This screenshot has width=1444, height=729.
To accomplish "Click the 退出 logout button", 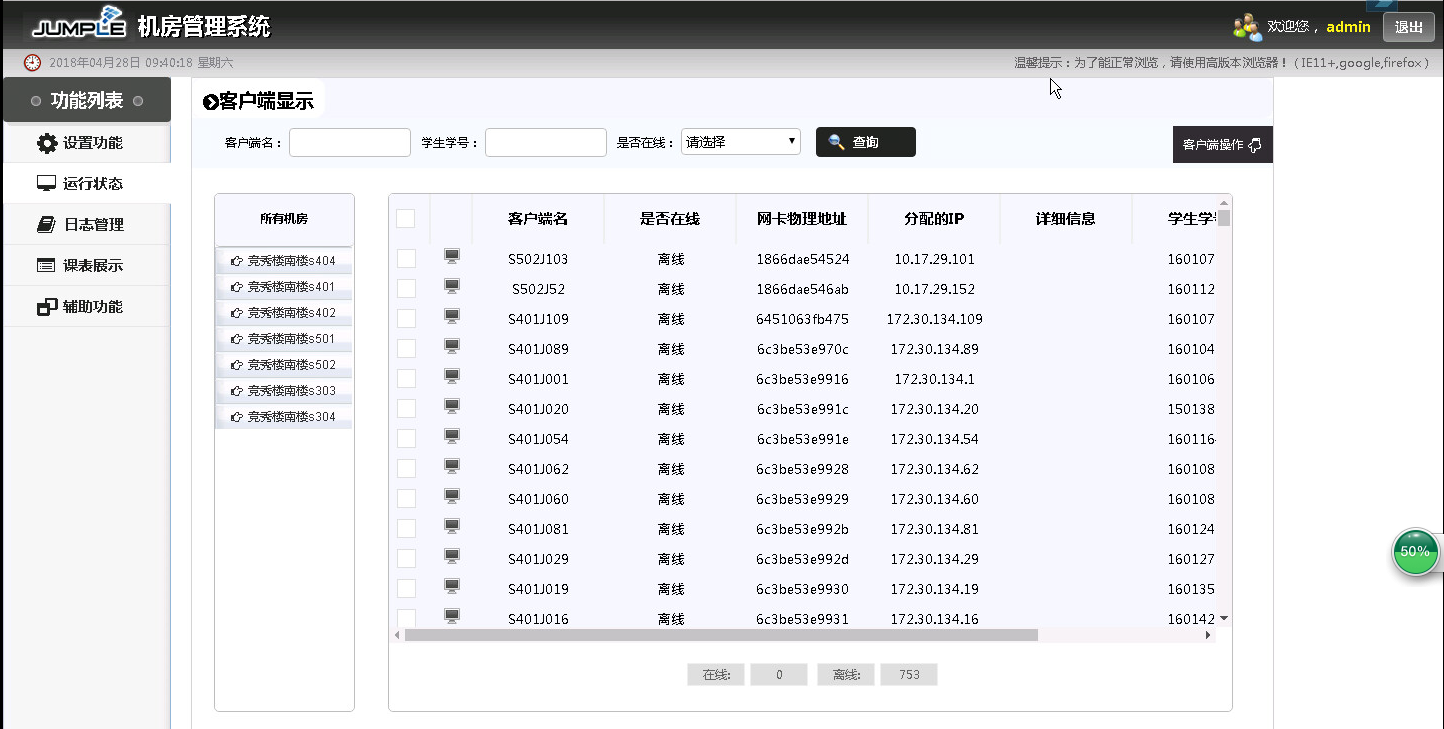I will click(1408, 27).
